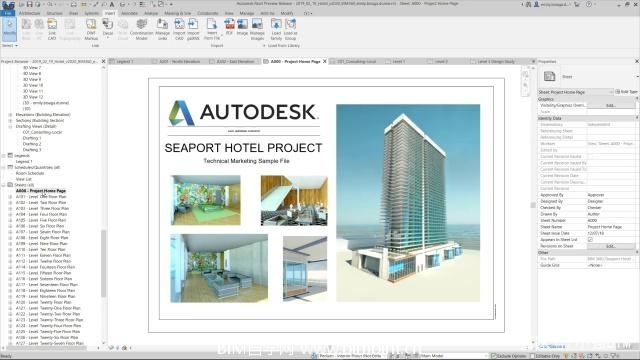The width and height of the screenshot is (640, 360).
Task: Select A101 - Level One Floor Plan sheet
Action: (41, 197)
